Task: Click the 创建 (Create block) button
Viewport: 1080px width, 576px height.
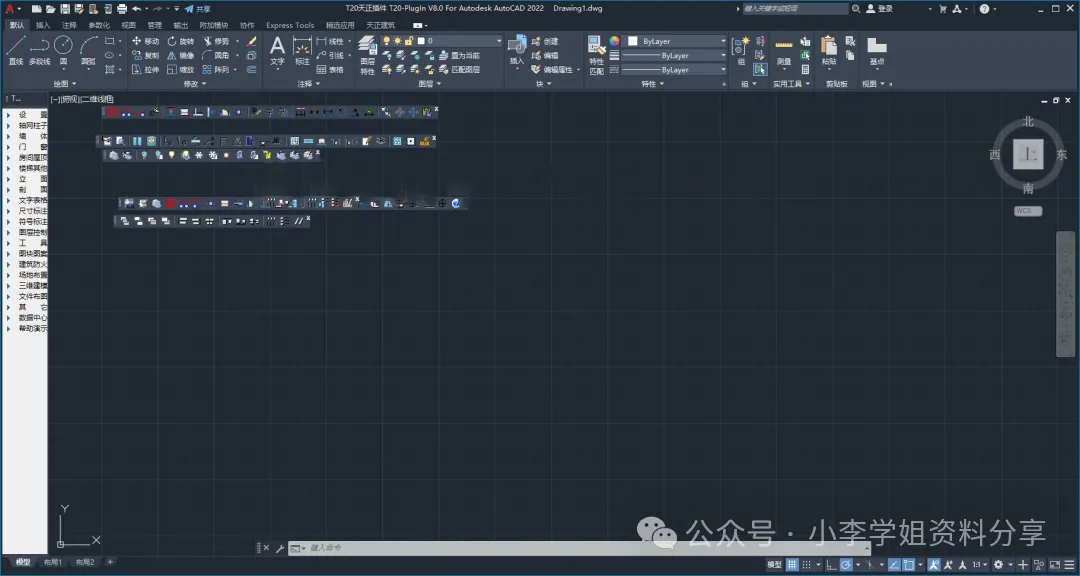Action: 544,41
